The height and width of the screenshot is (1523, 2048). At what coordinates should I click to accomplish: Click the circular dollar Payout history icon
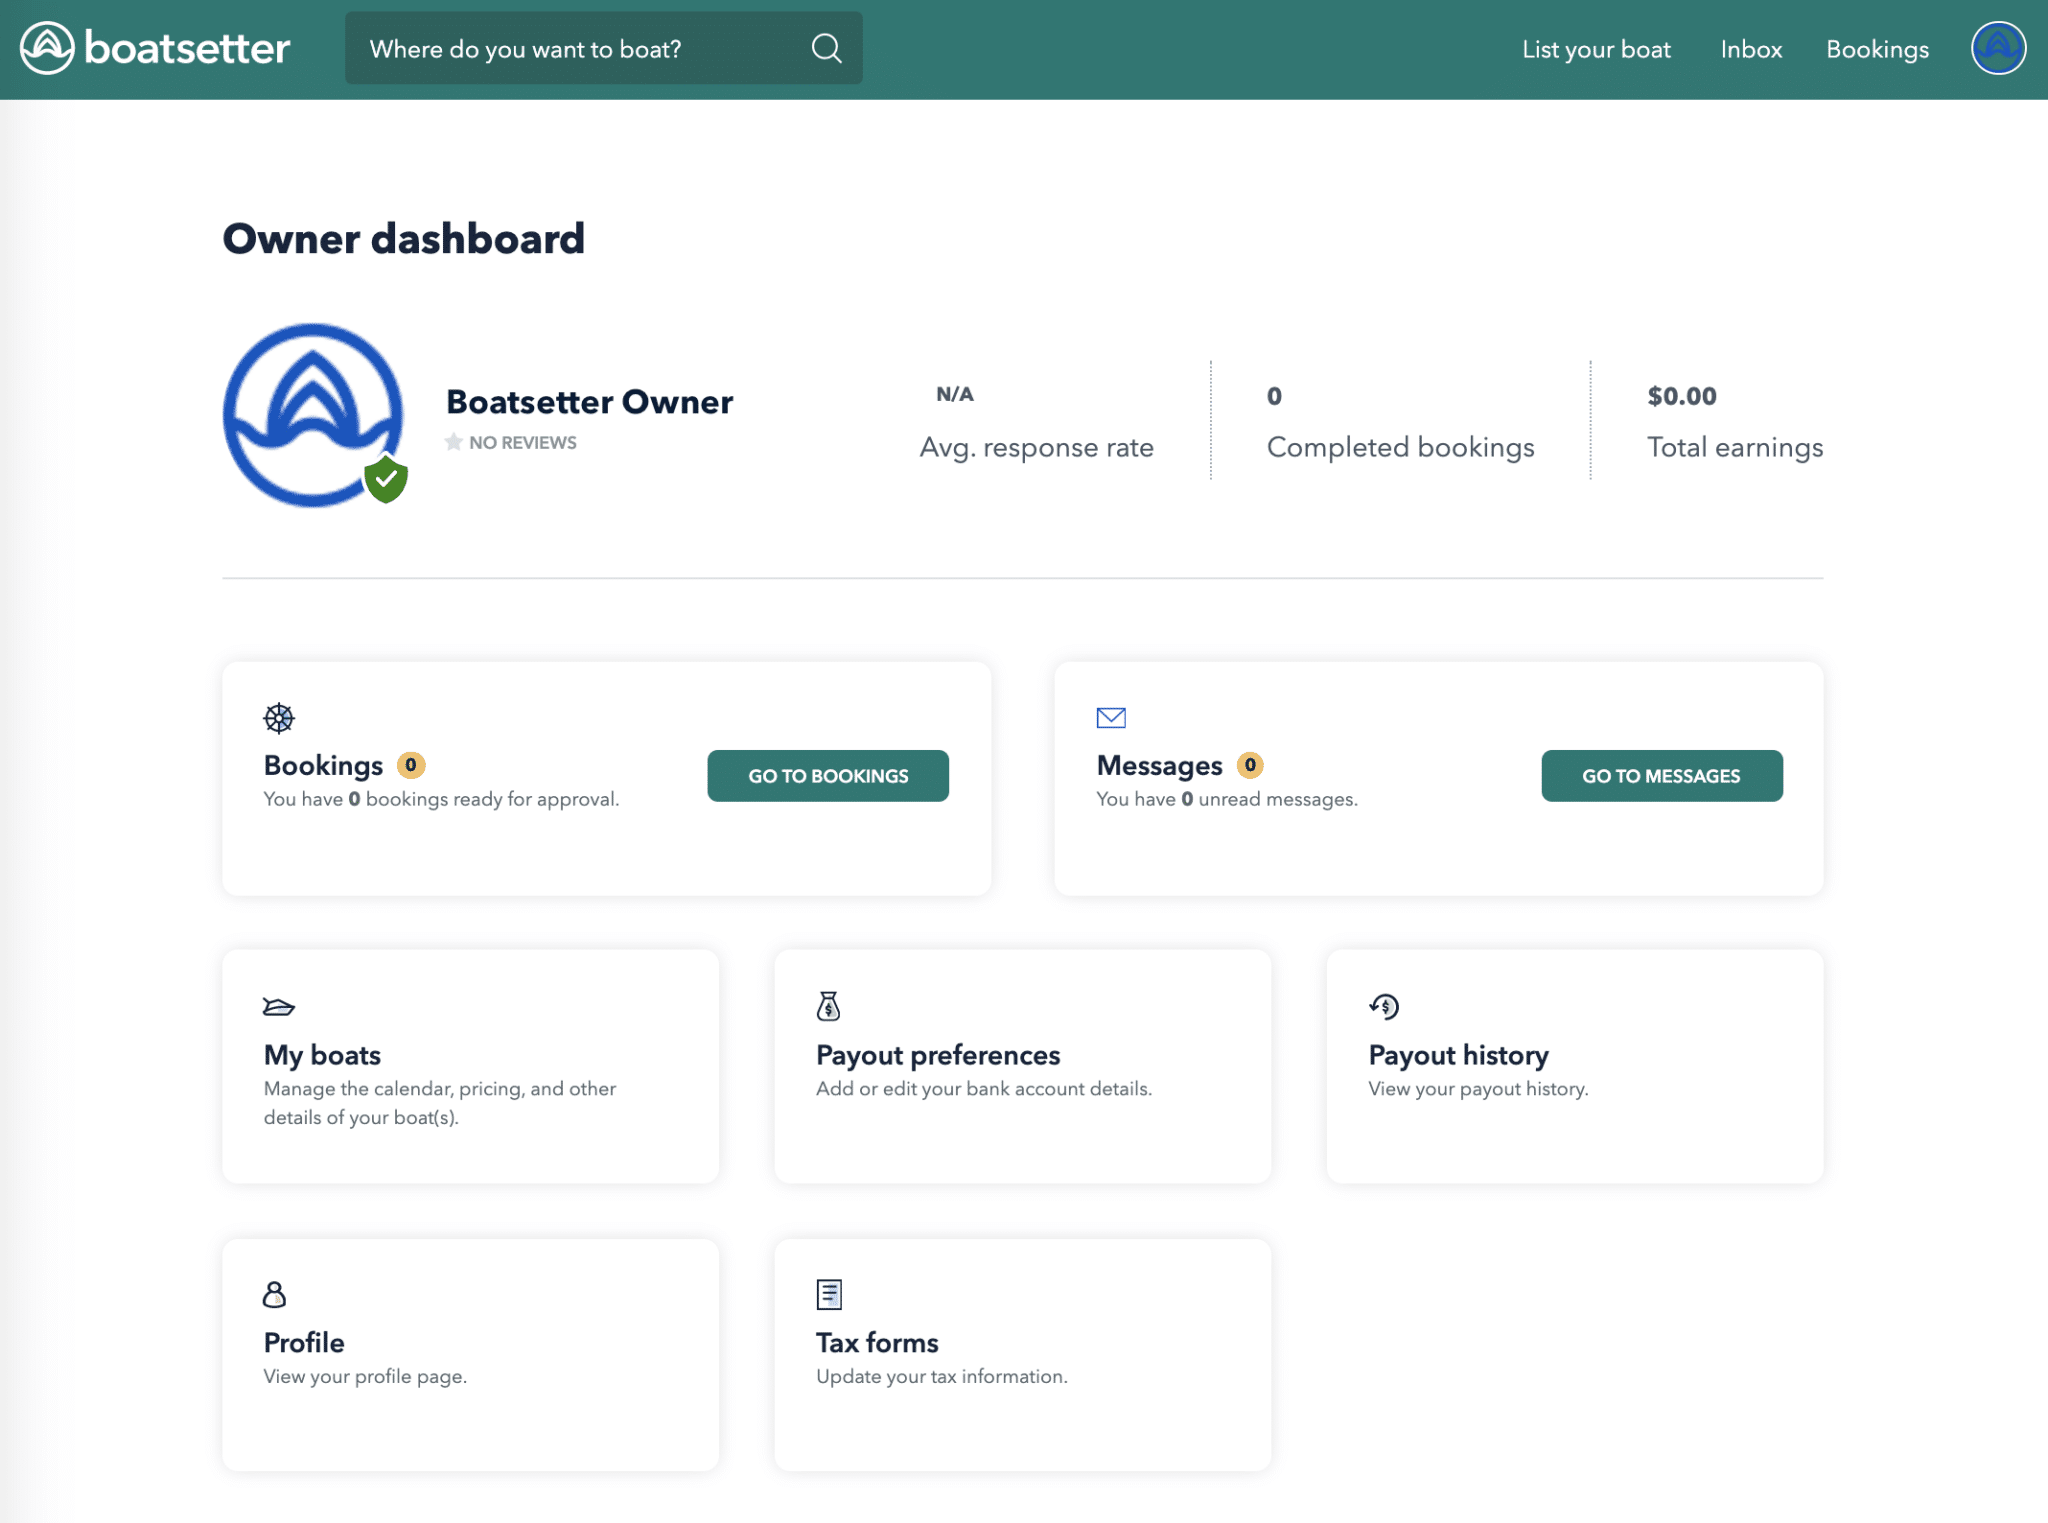1384,1006
